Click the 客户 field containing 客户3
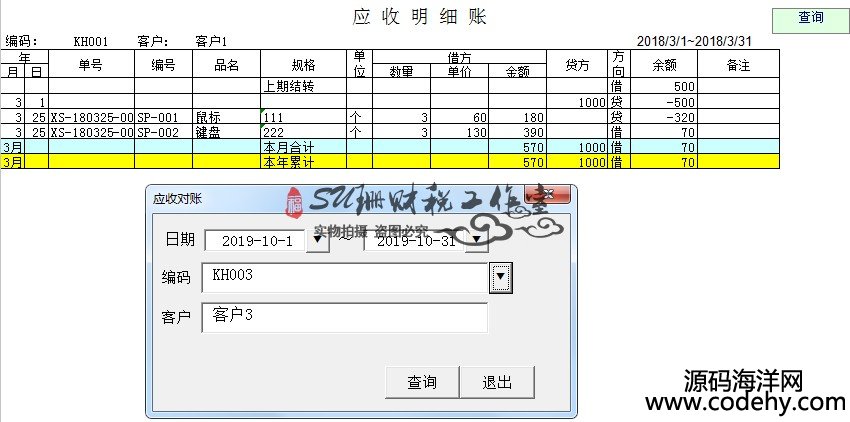The width and height of the screenshot is (850, 422). click(x=344, y=317)
